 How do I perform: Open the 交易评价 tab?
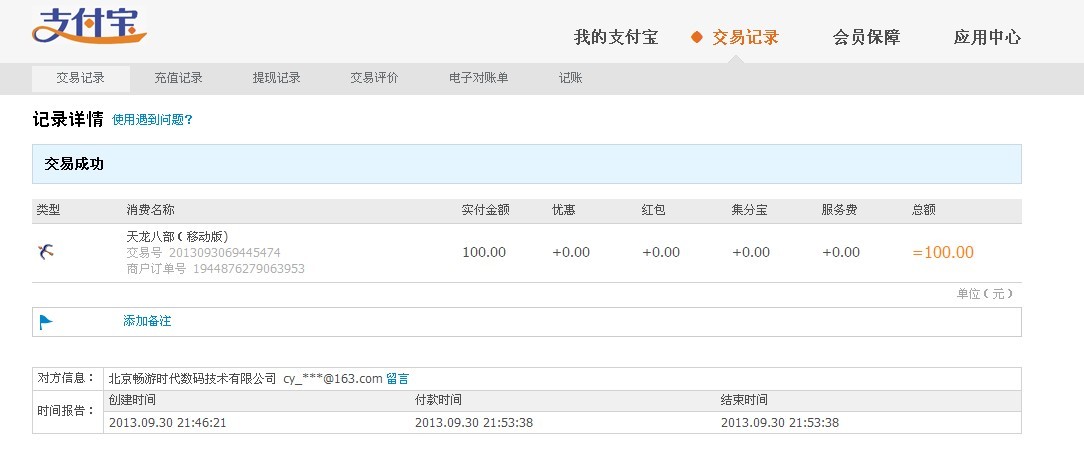(374, 78)
